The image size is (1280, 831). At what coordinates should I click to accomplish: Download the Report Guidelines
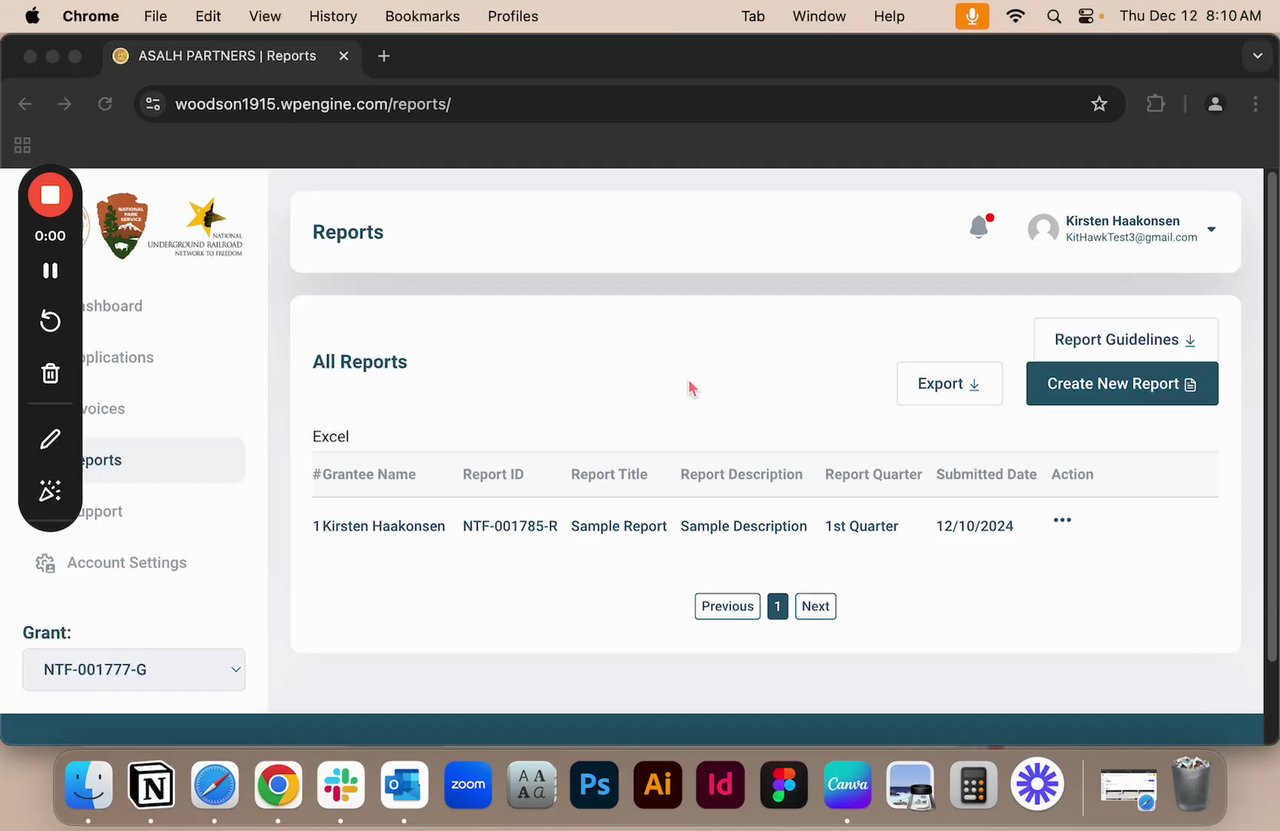(1125, 340)
